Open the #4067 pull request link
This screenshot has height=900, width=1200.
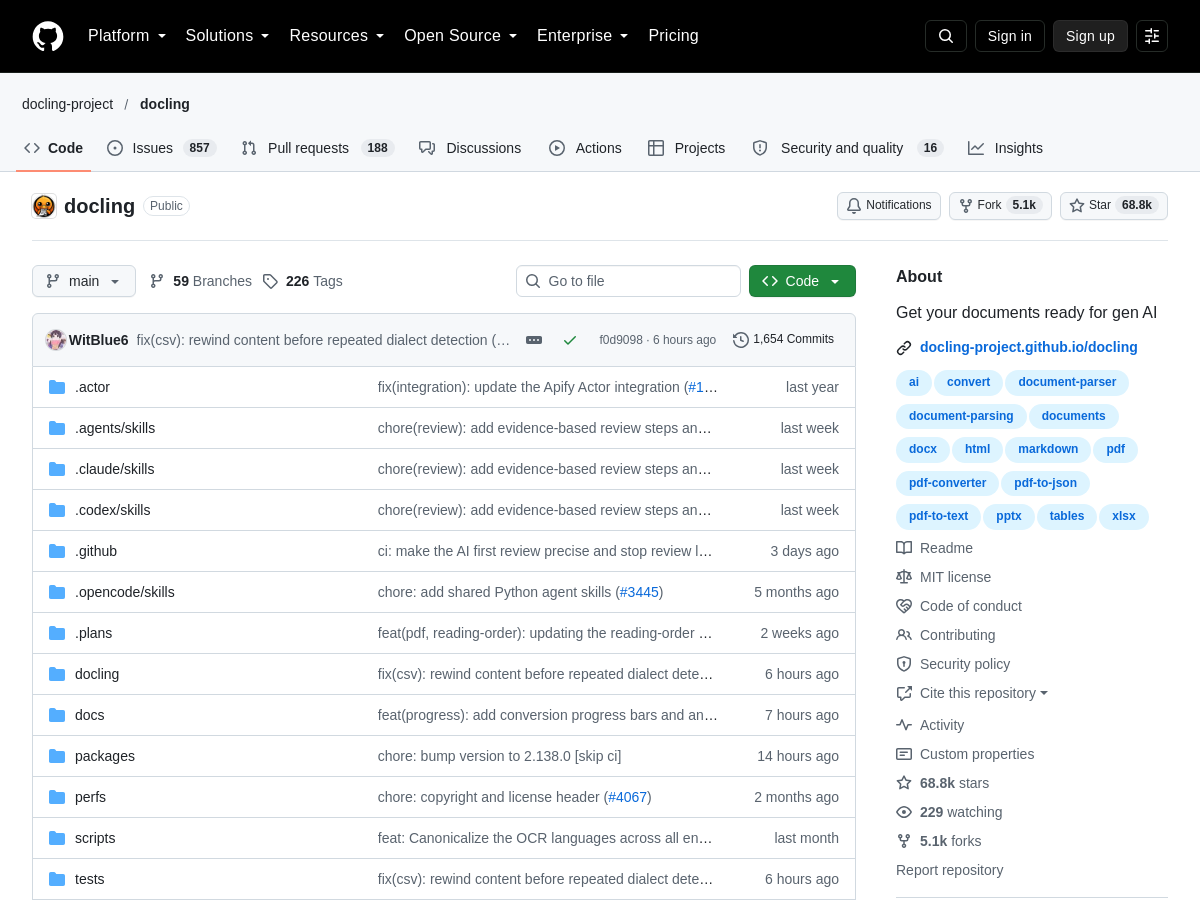pyautogui.click(x=628, y=797)
